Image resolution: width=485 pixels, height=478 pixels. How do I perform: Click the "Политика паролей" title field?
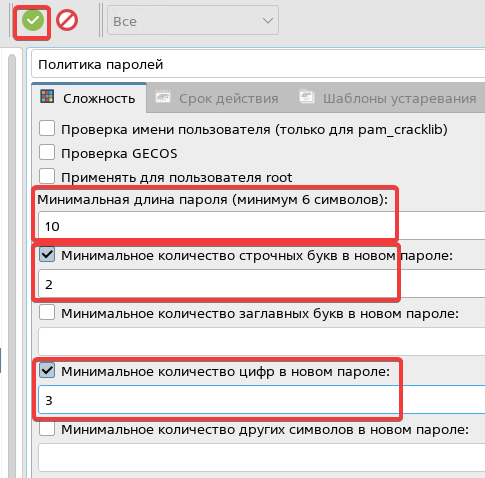[x=258, y=64]
